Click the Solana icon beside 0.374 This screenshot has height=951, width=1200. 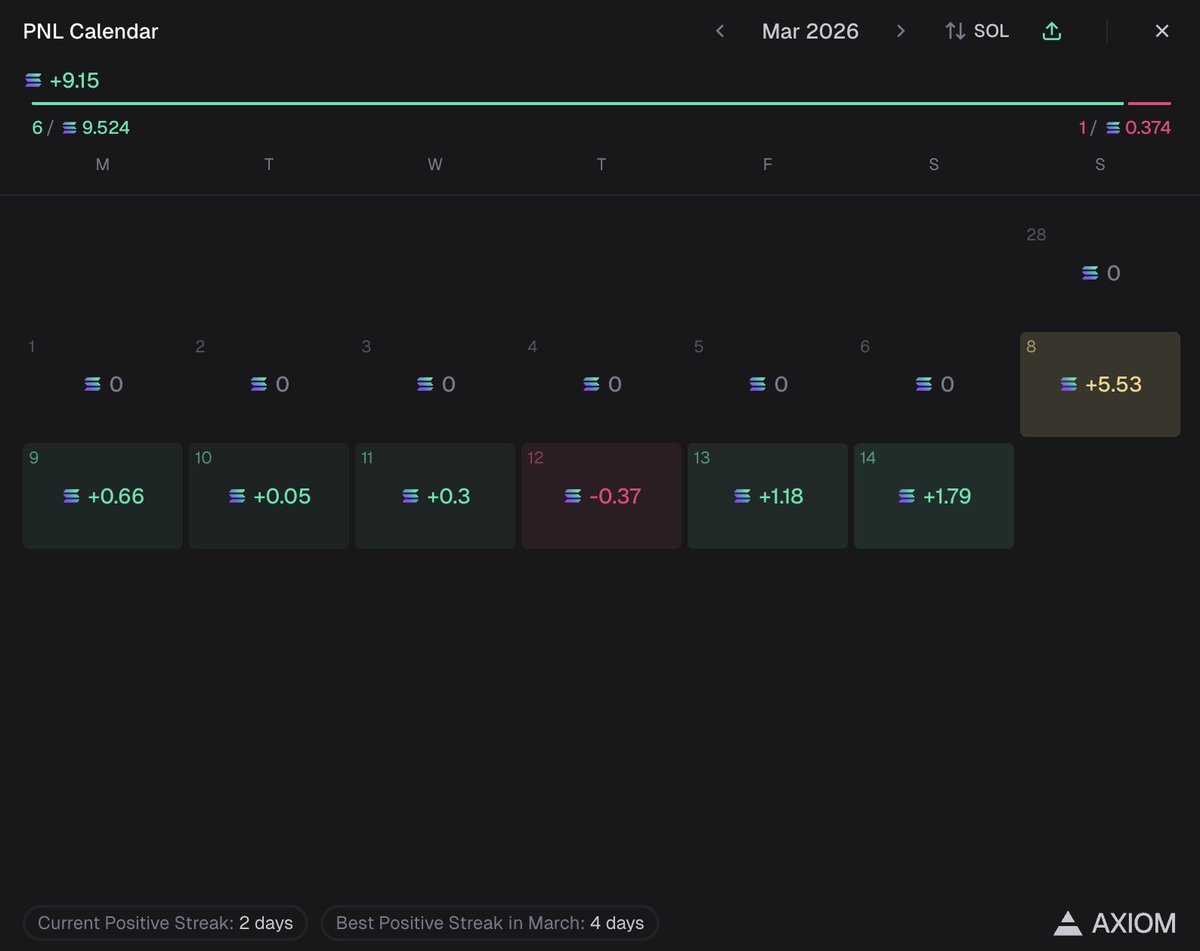click(x=1113, y=128)
